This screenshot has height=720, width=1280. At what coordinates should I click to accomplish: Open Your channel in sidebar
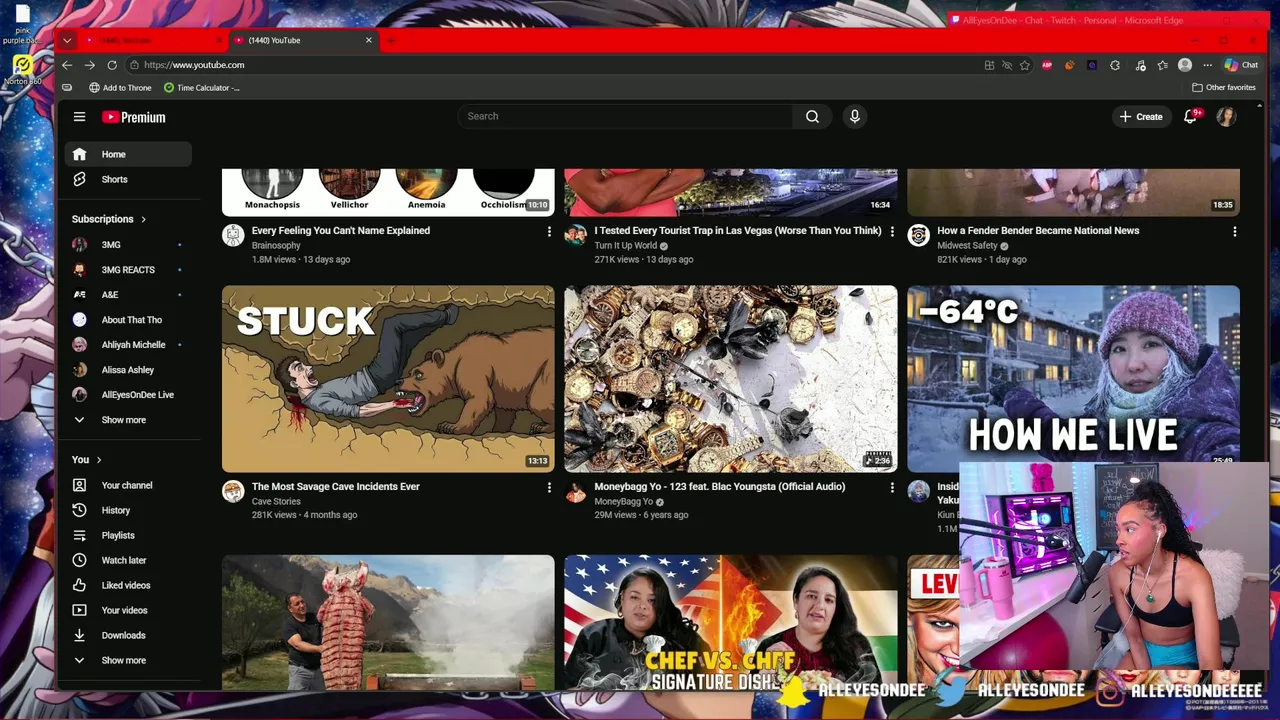pos(128,485)
